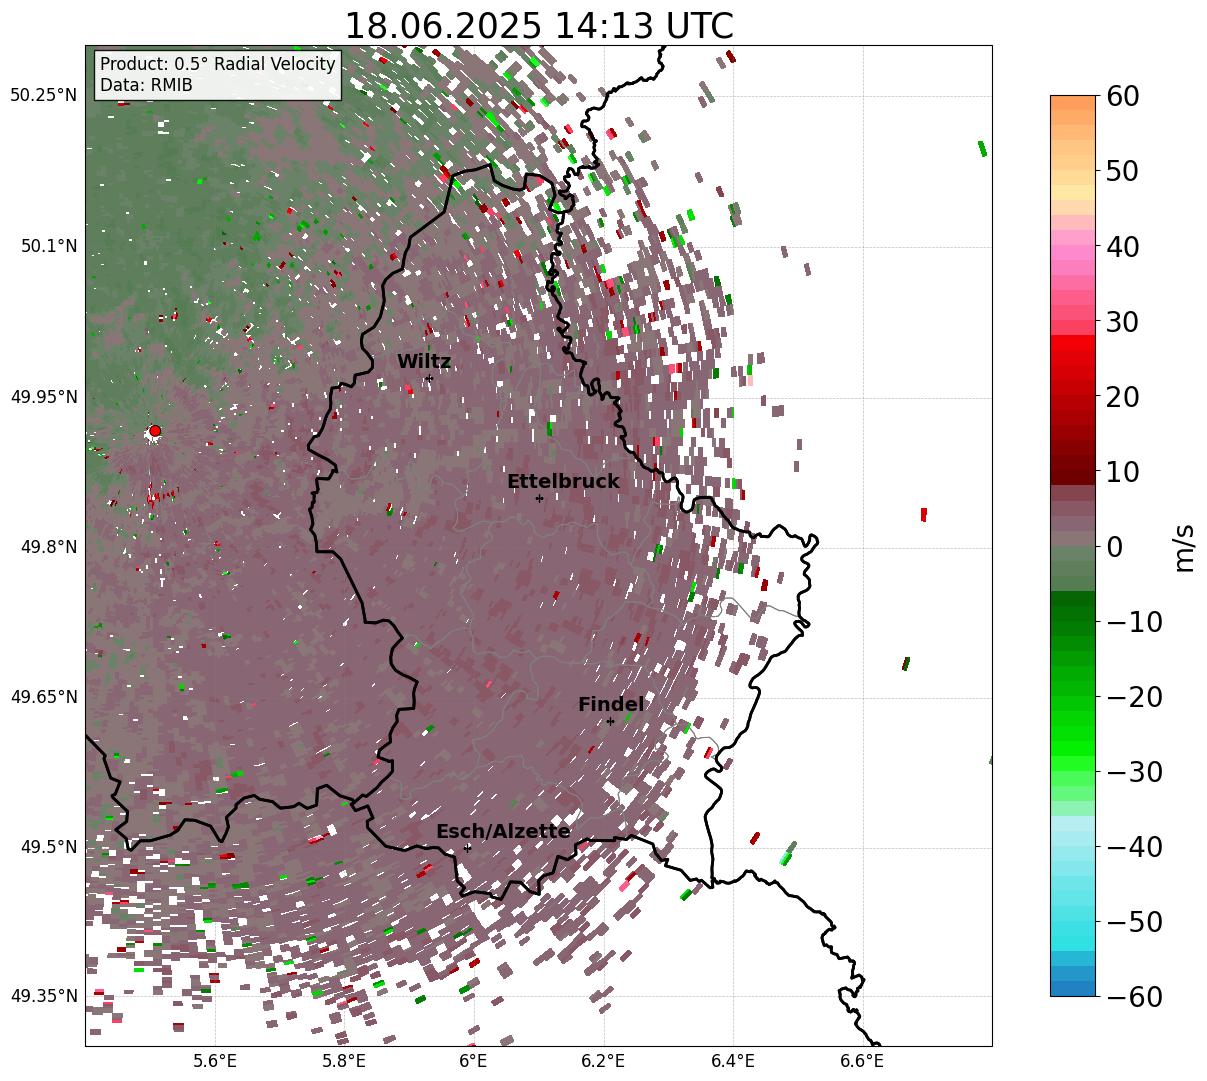Click the −60 colorbar tick label
This screenshot has width=1207, height=1081.
pyautogui.click(x=1134, y=997)
